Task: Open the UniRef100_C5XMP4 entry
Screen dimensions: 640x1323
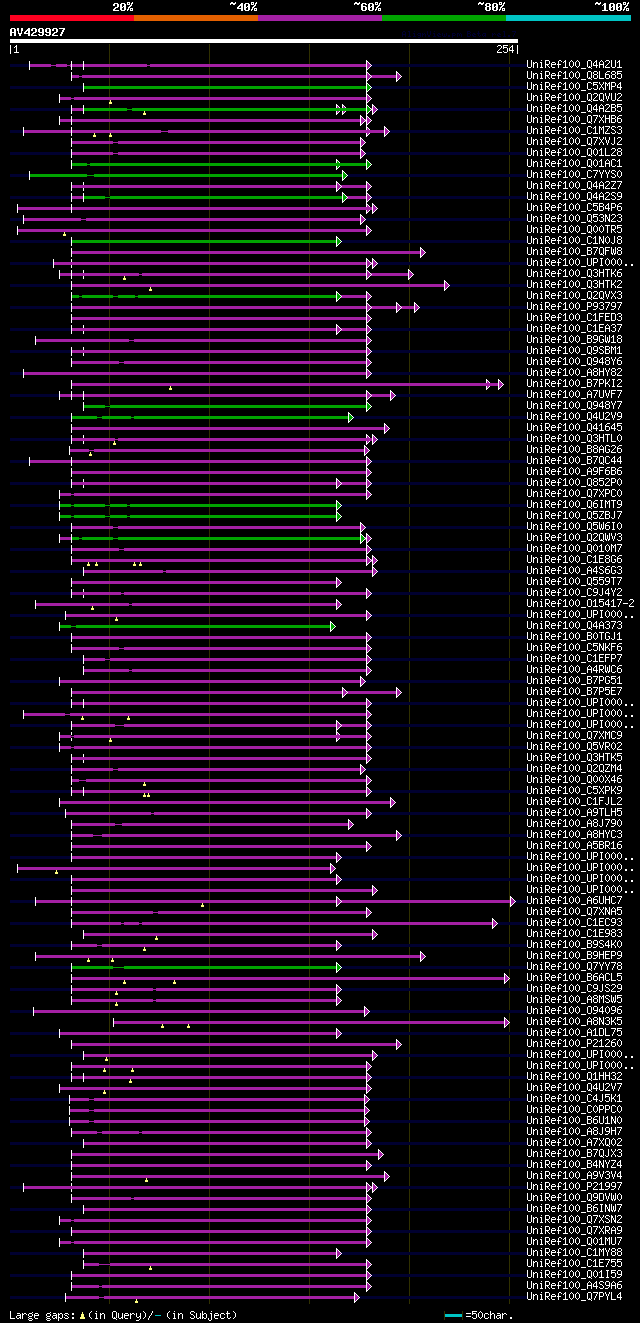Action: (x=575, y=86)
